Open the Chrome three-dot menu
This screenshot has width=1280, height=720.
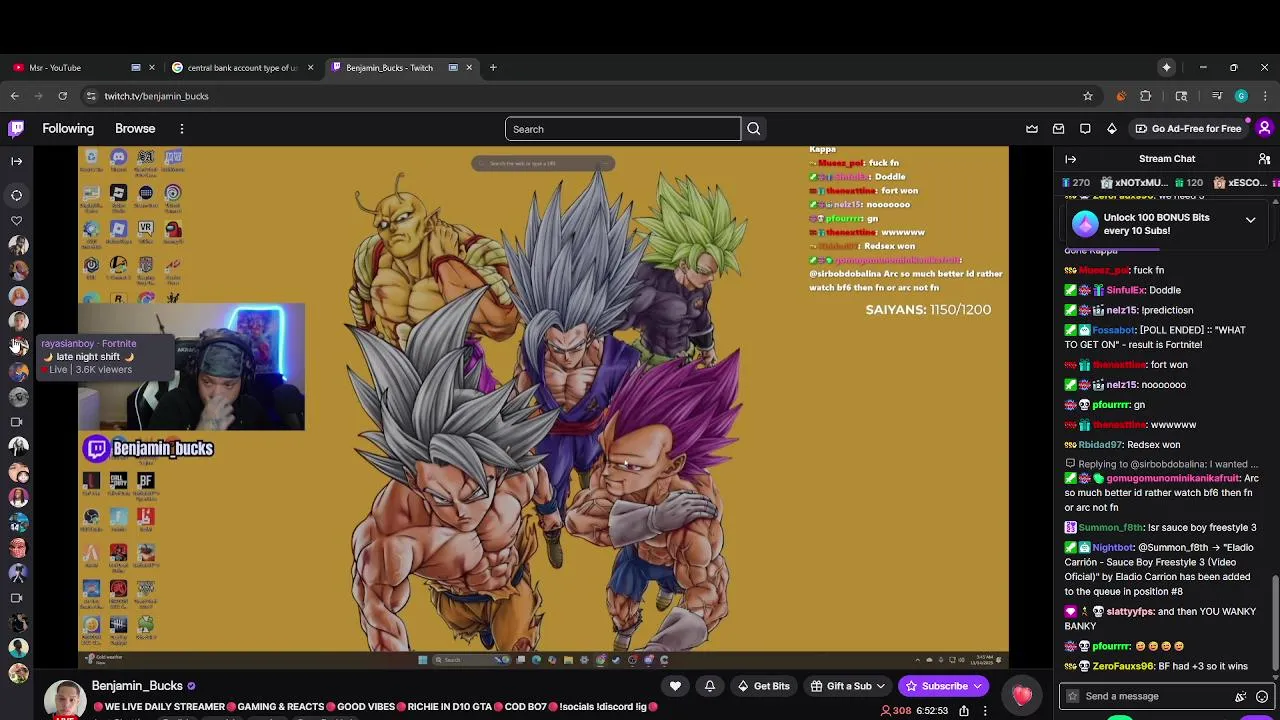tap(1265, 96)
